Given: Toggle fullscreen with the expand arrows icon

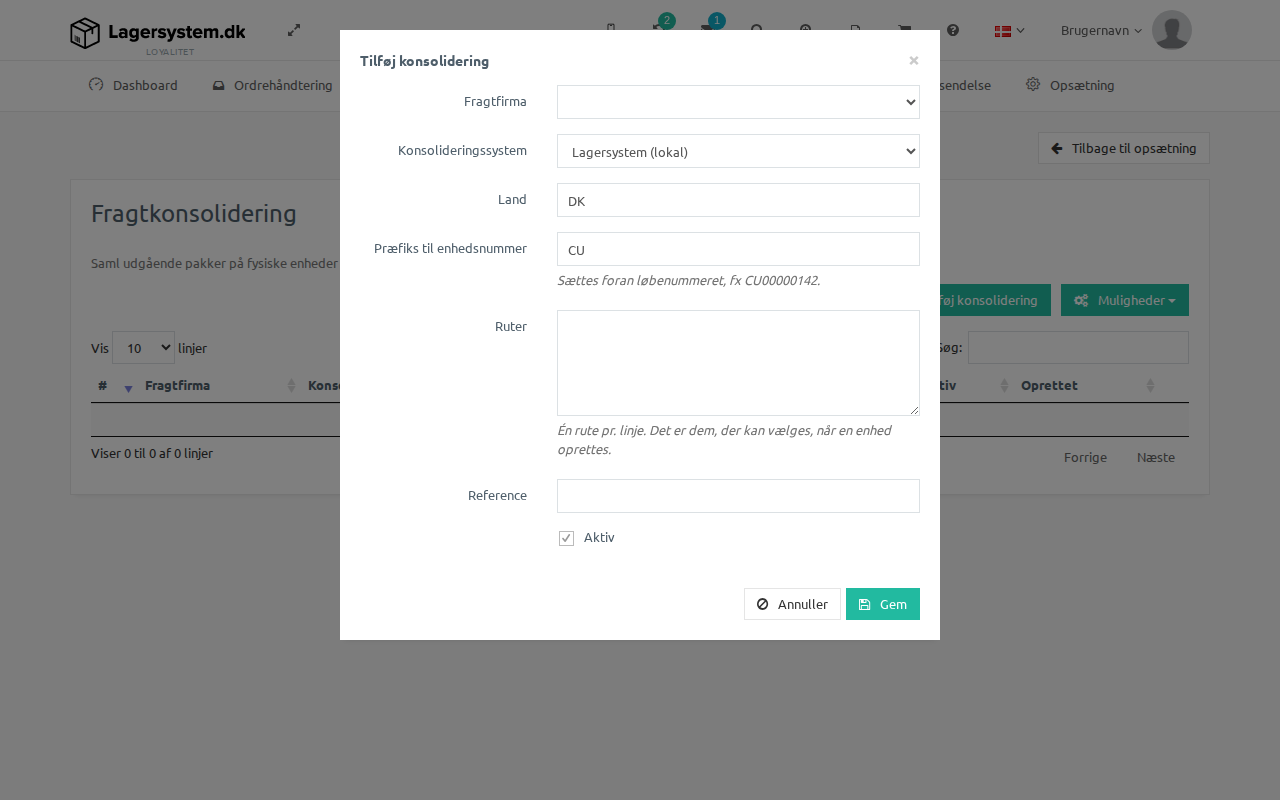Looking at the screenshot, I should click(x=294, y=30).
